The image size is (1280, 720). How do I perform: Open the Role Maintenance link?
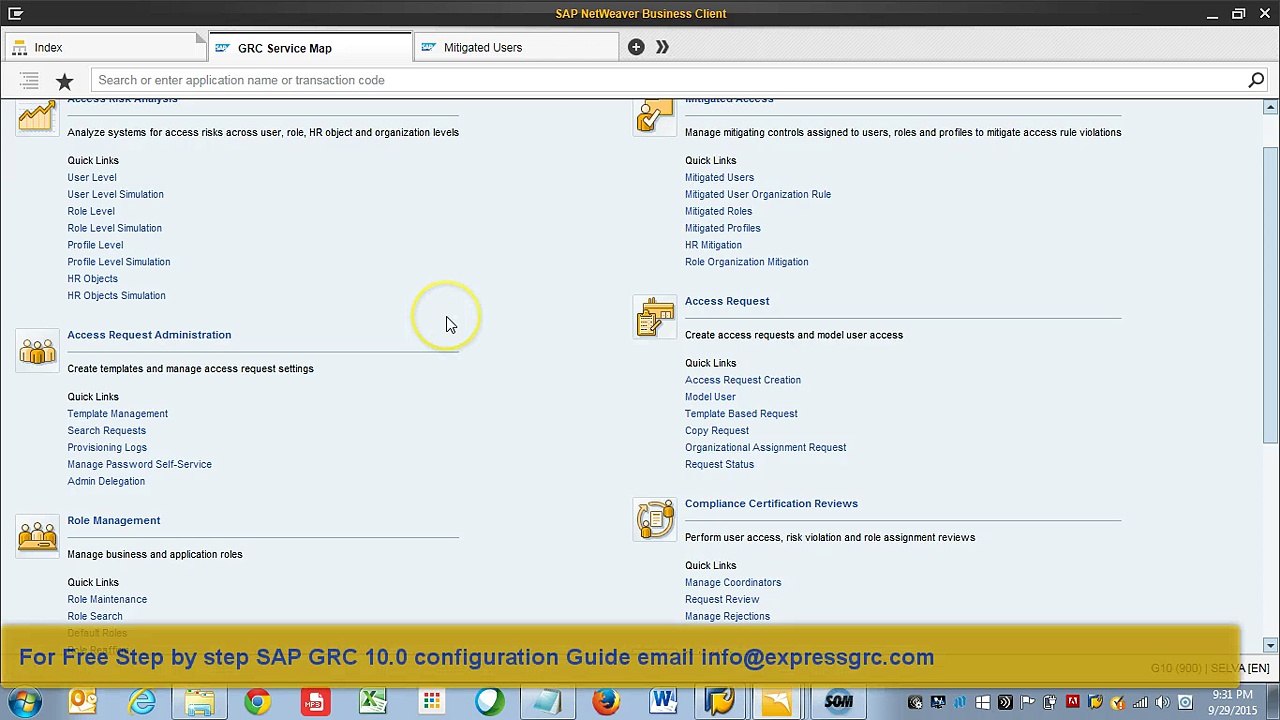coord(107,600)
